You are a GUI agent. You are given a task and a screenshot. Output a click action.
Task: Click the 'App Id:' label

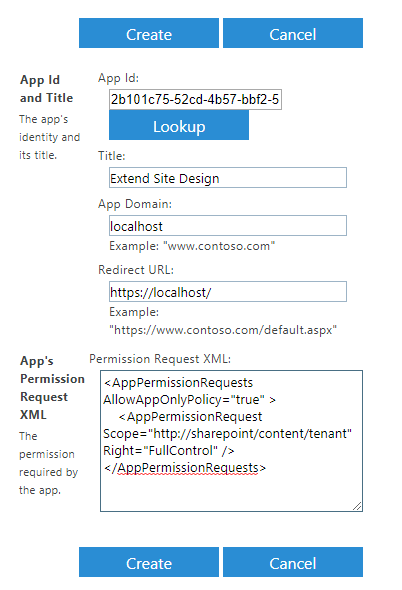[118, 78]
